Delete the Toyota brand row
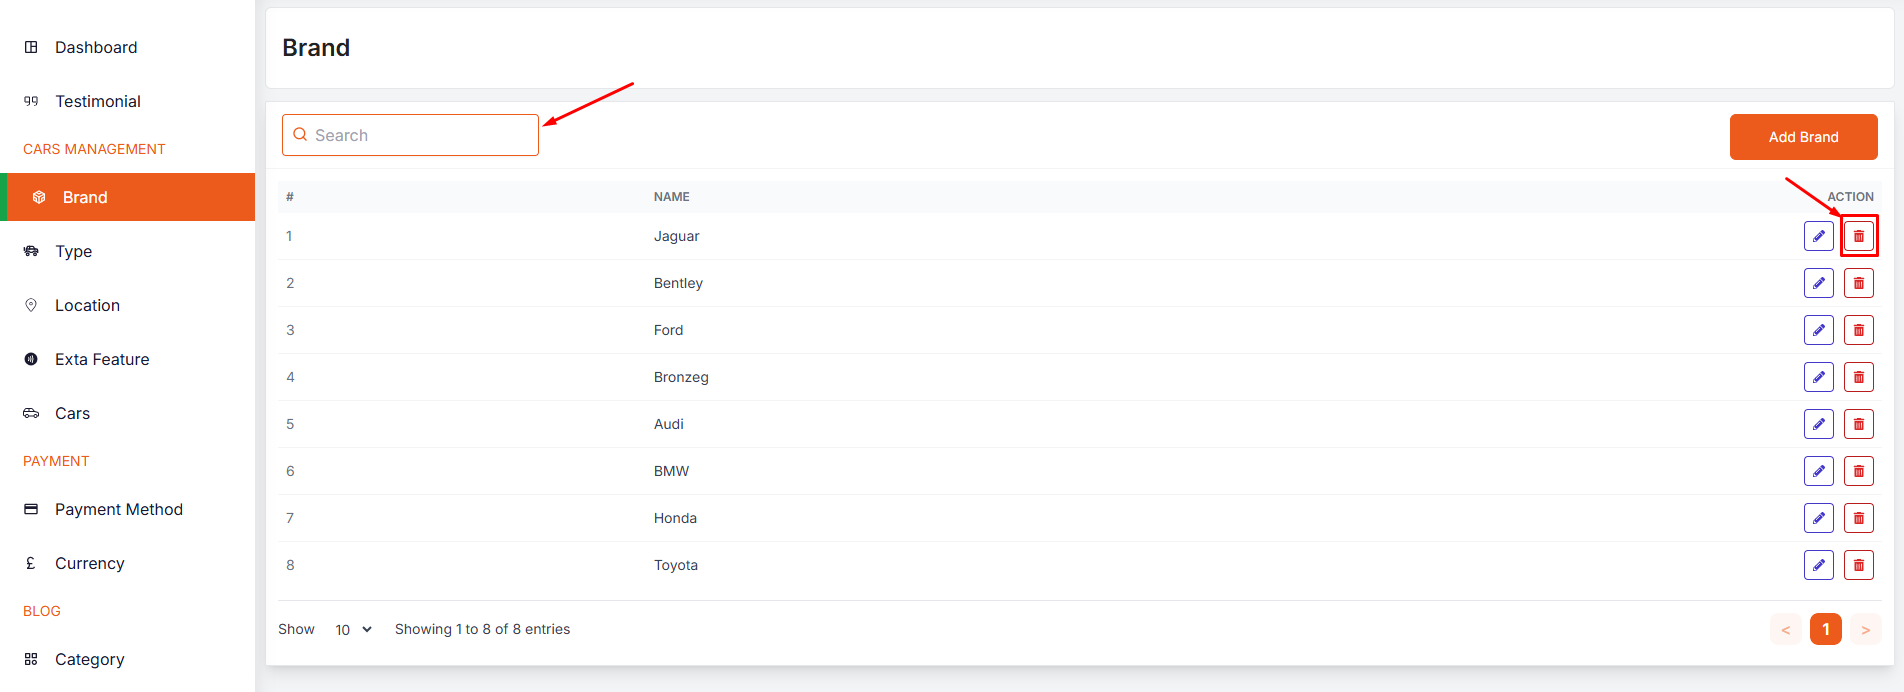This screenshot has height=692, width=1904. (1858, 565)
